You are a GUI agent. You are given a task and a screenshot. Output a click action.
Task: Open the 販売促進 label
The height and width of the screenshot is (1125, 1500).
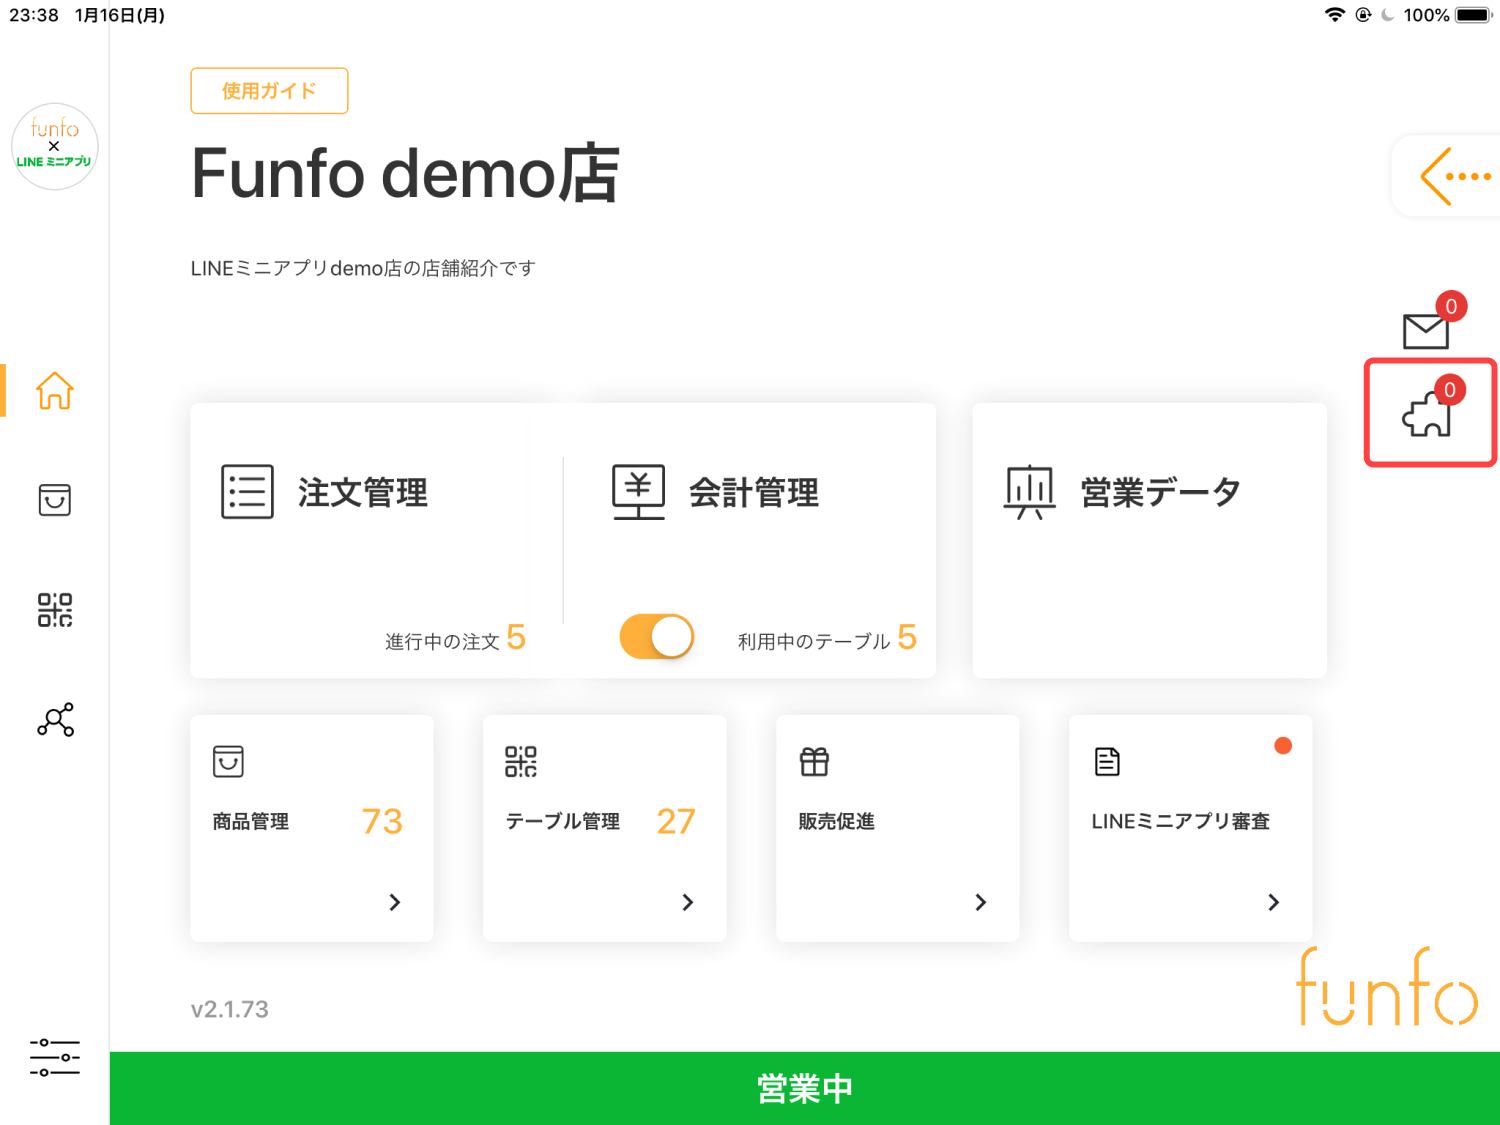837,821
